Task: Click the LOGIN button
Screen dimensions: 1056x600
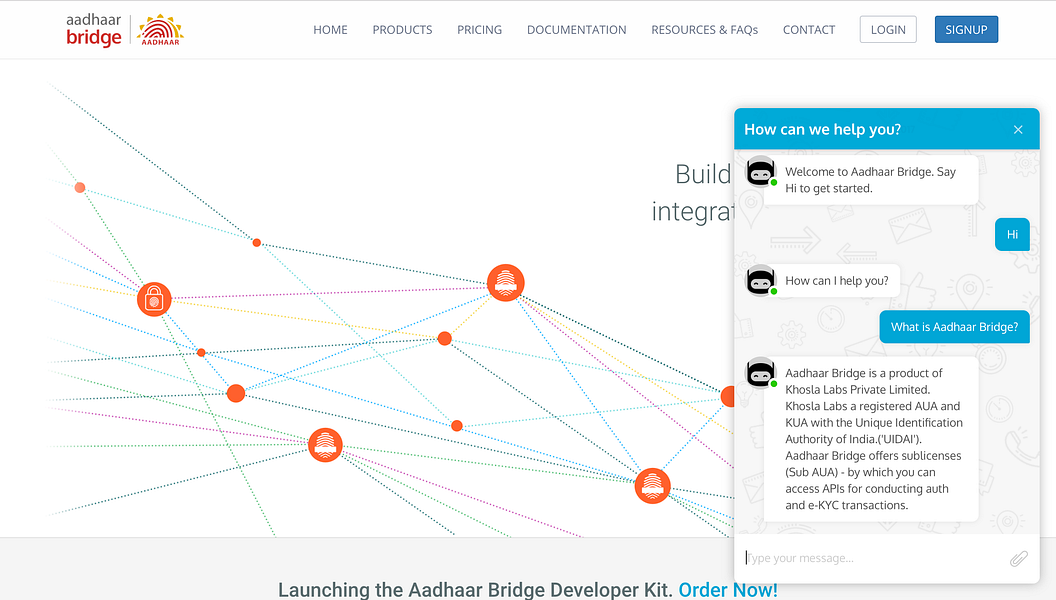Action: (x=888, y=30)
